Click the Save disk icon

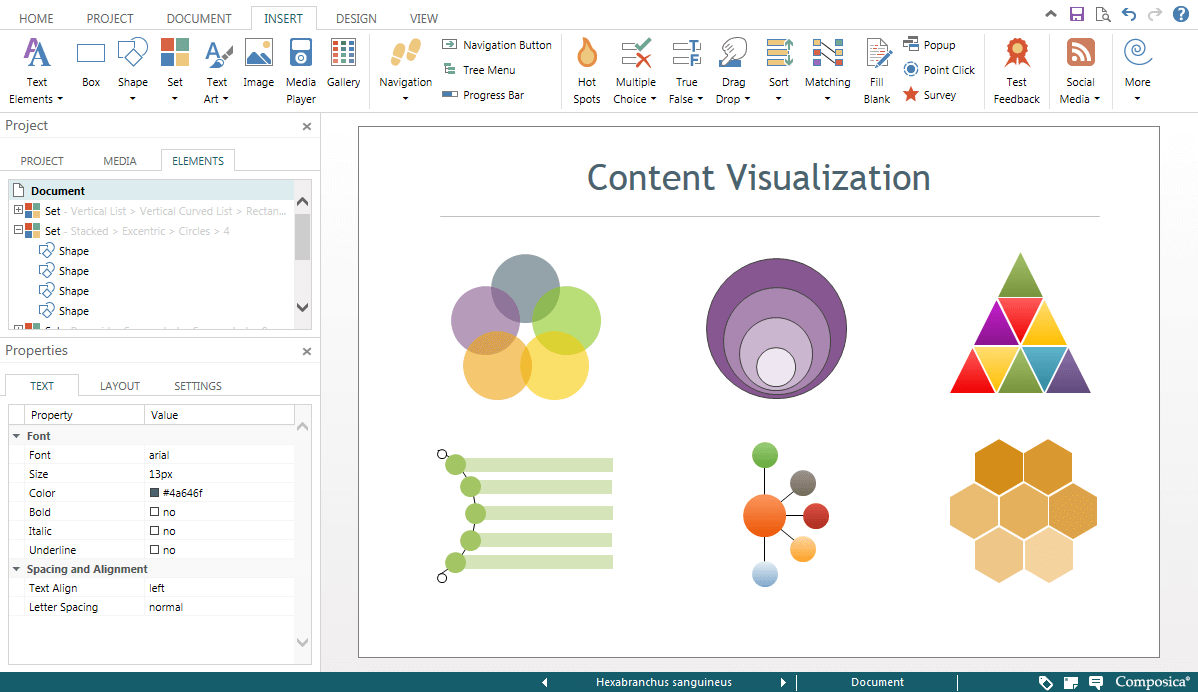coord(1077,14)
